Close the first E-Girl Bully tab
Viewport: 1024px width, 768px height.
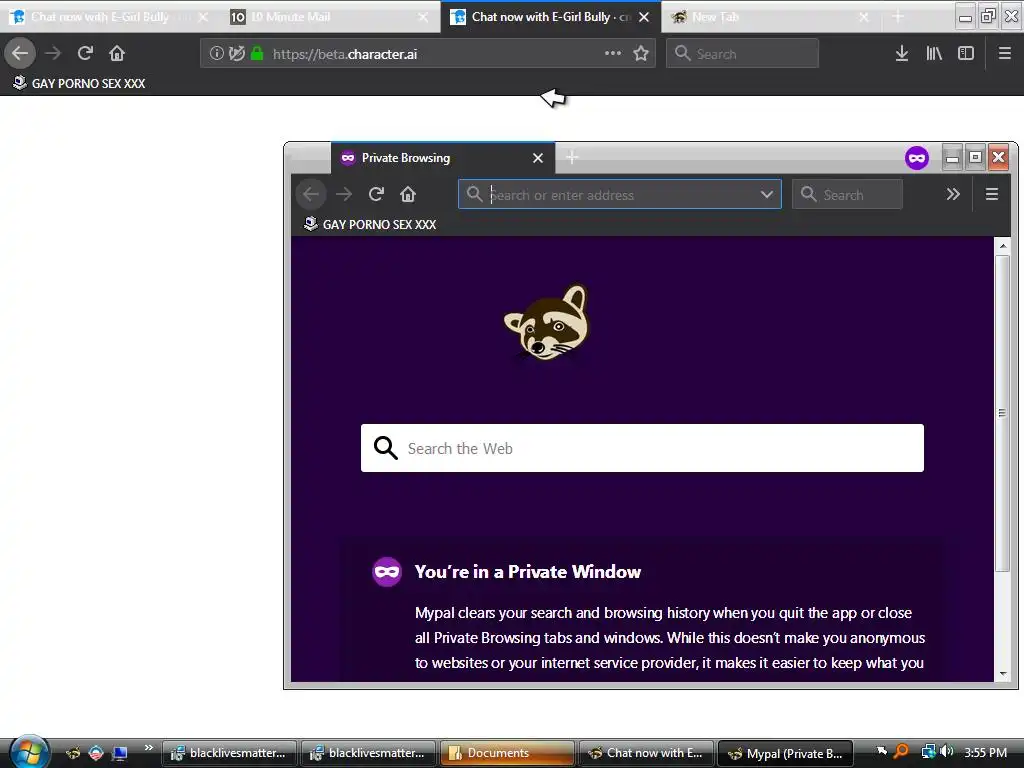click(x=203, y=17)
